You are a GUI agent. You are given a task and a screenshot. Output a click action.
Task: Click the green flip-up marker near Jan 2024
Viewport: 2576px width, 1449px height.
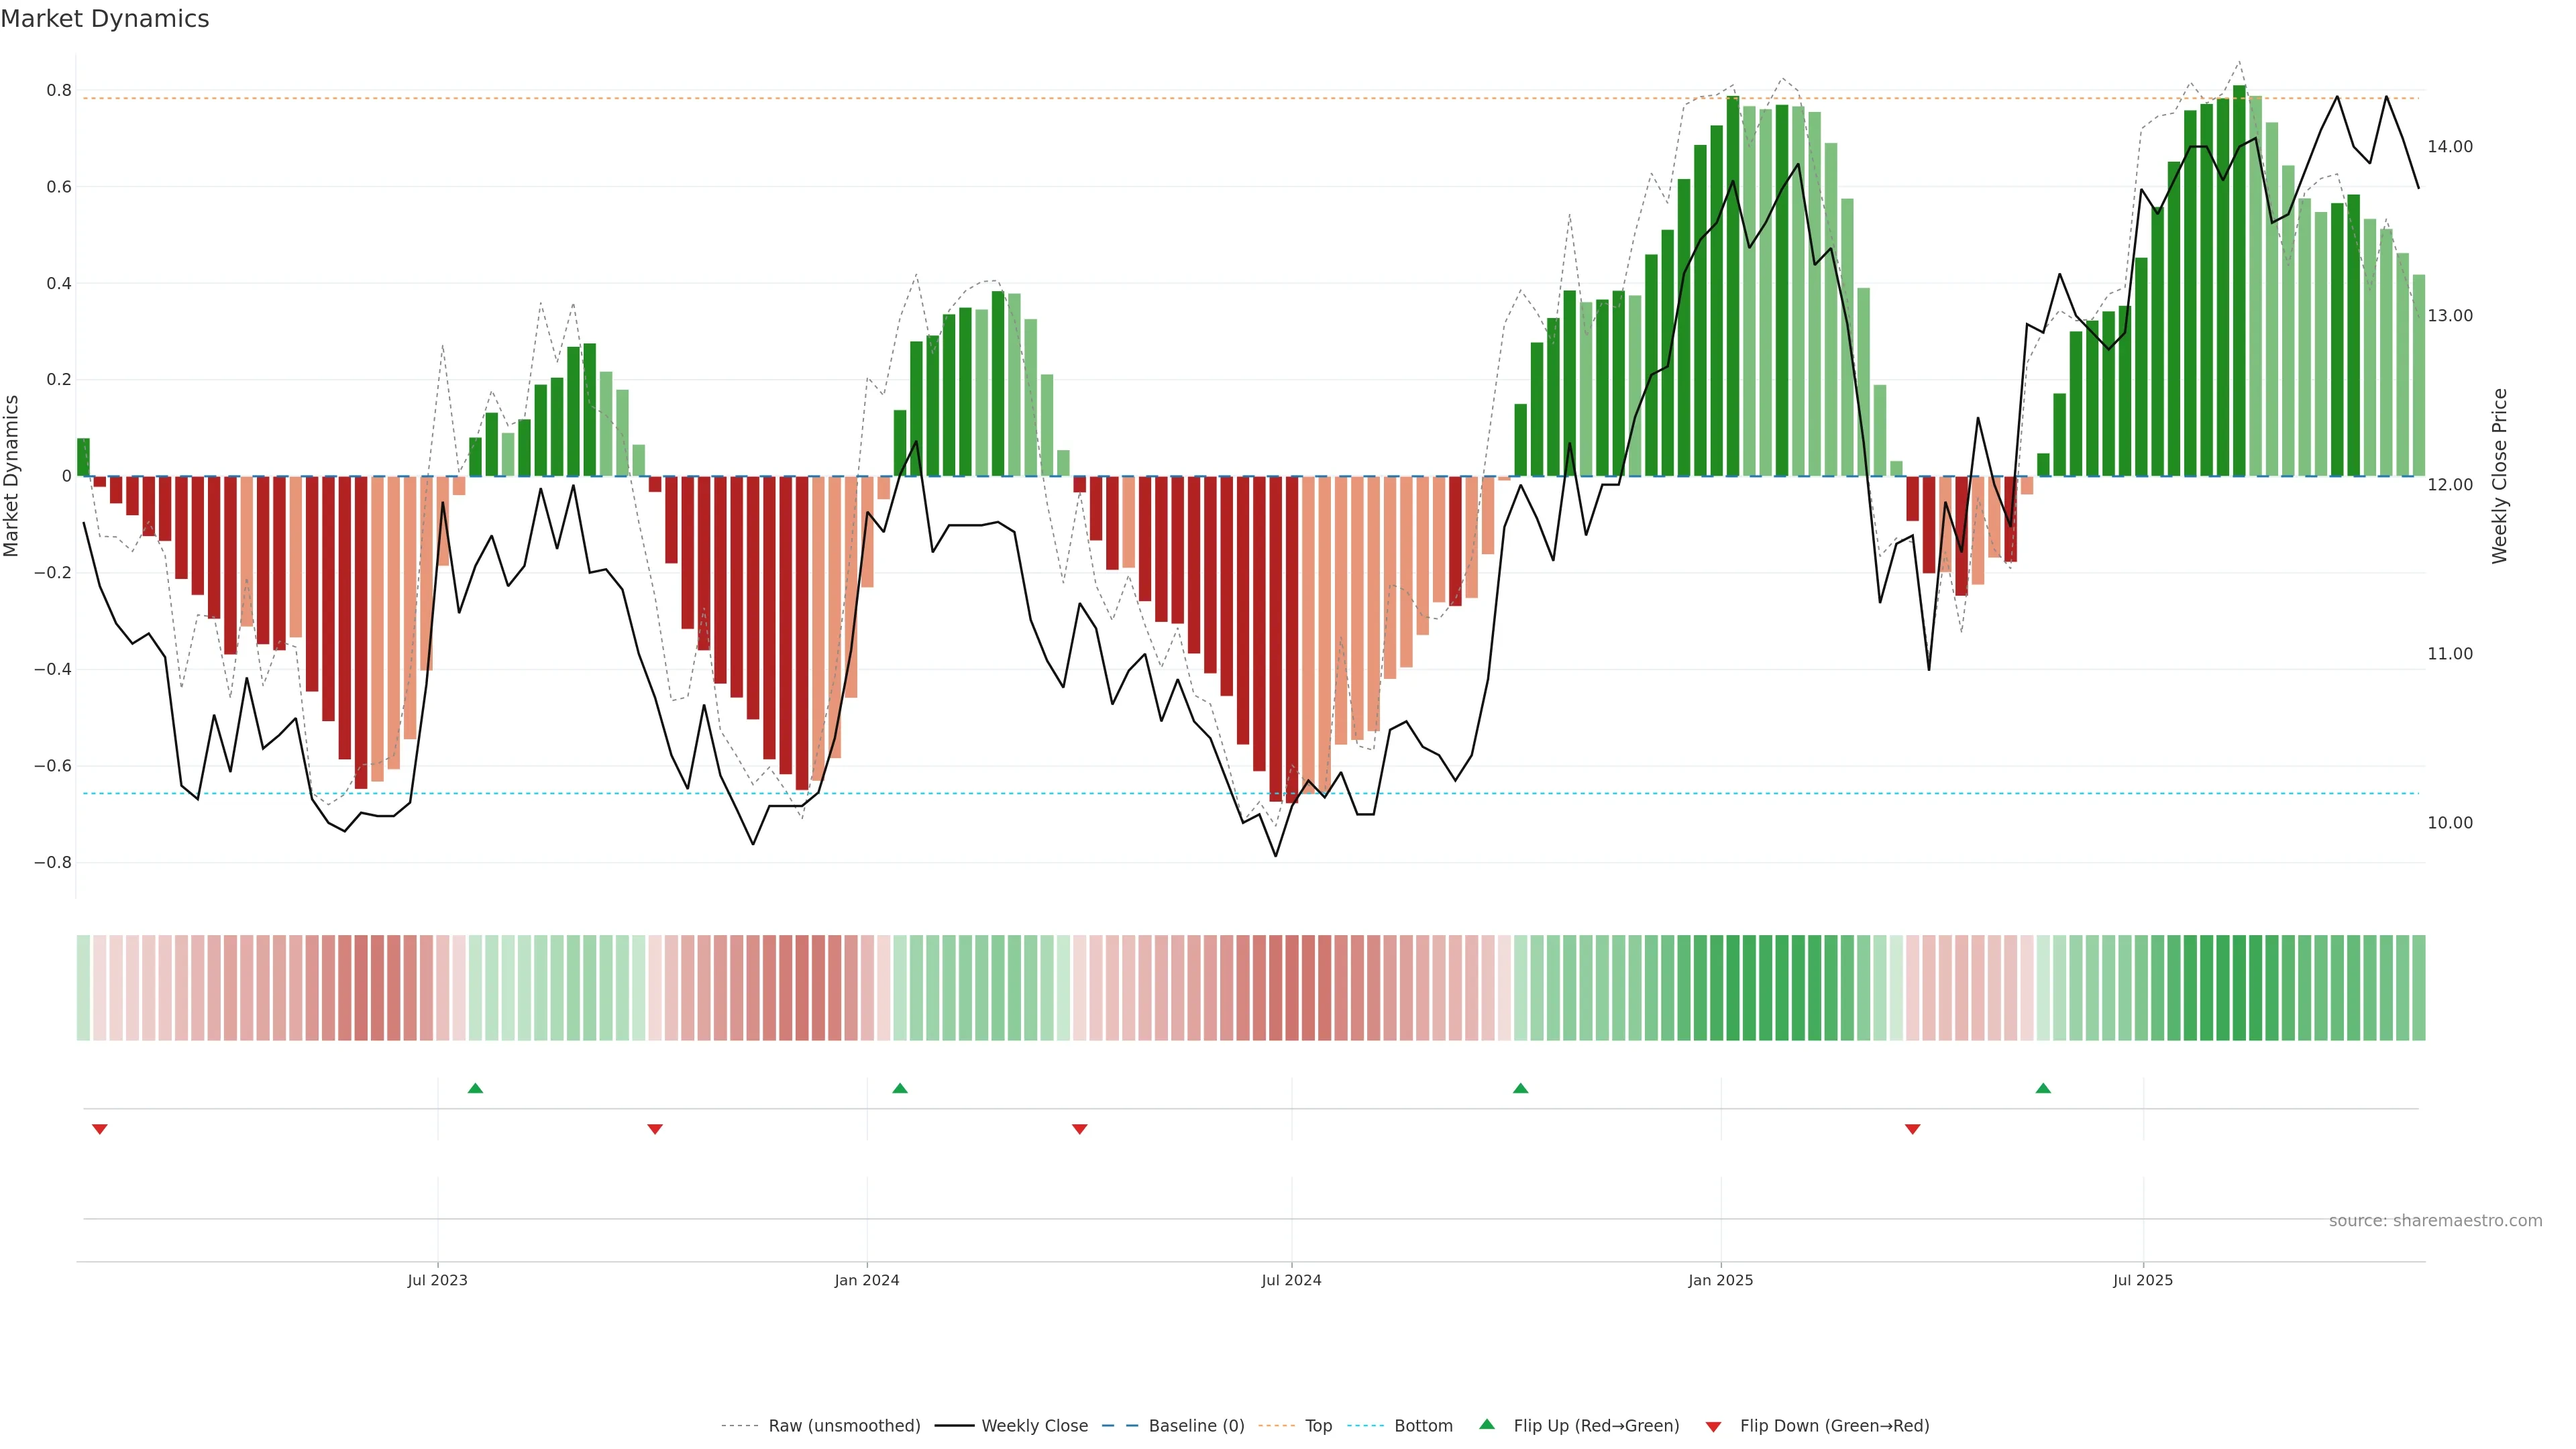coord(900,1088)
